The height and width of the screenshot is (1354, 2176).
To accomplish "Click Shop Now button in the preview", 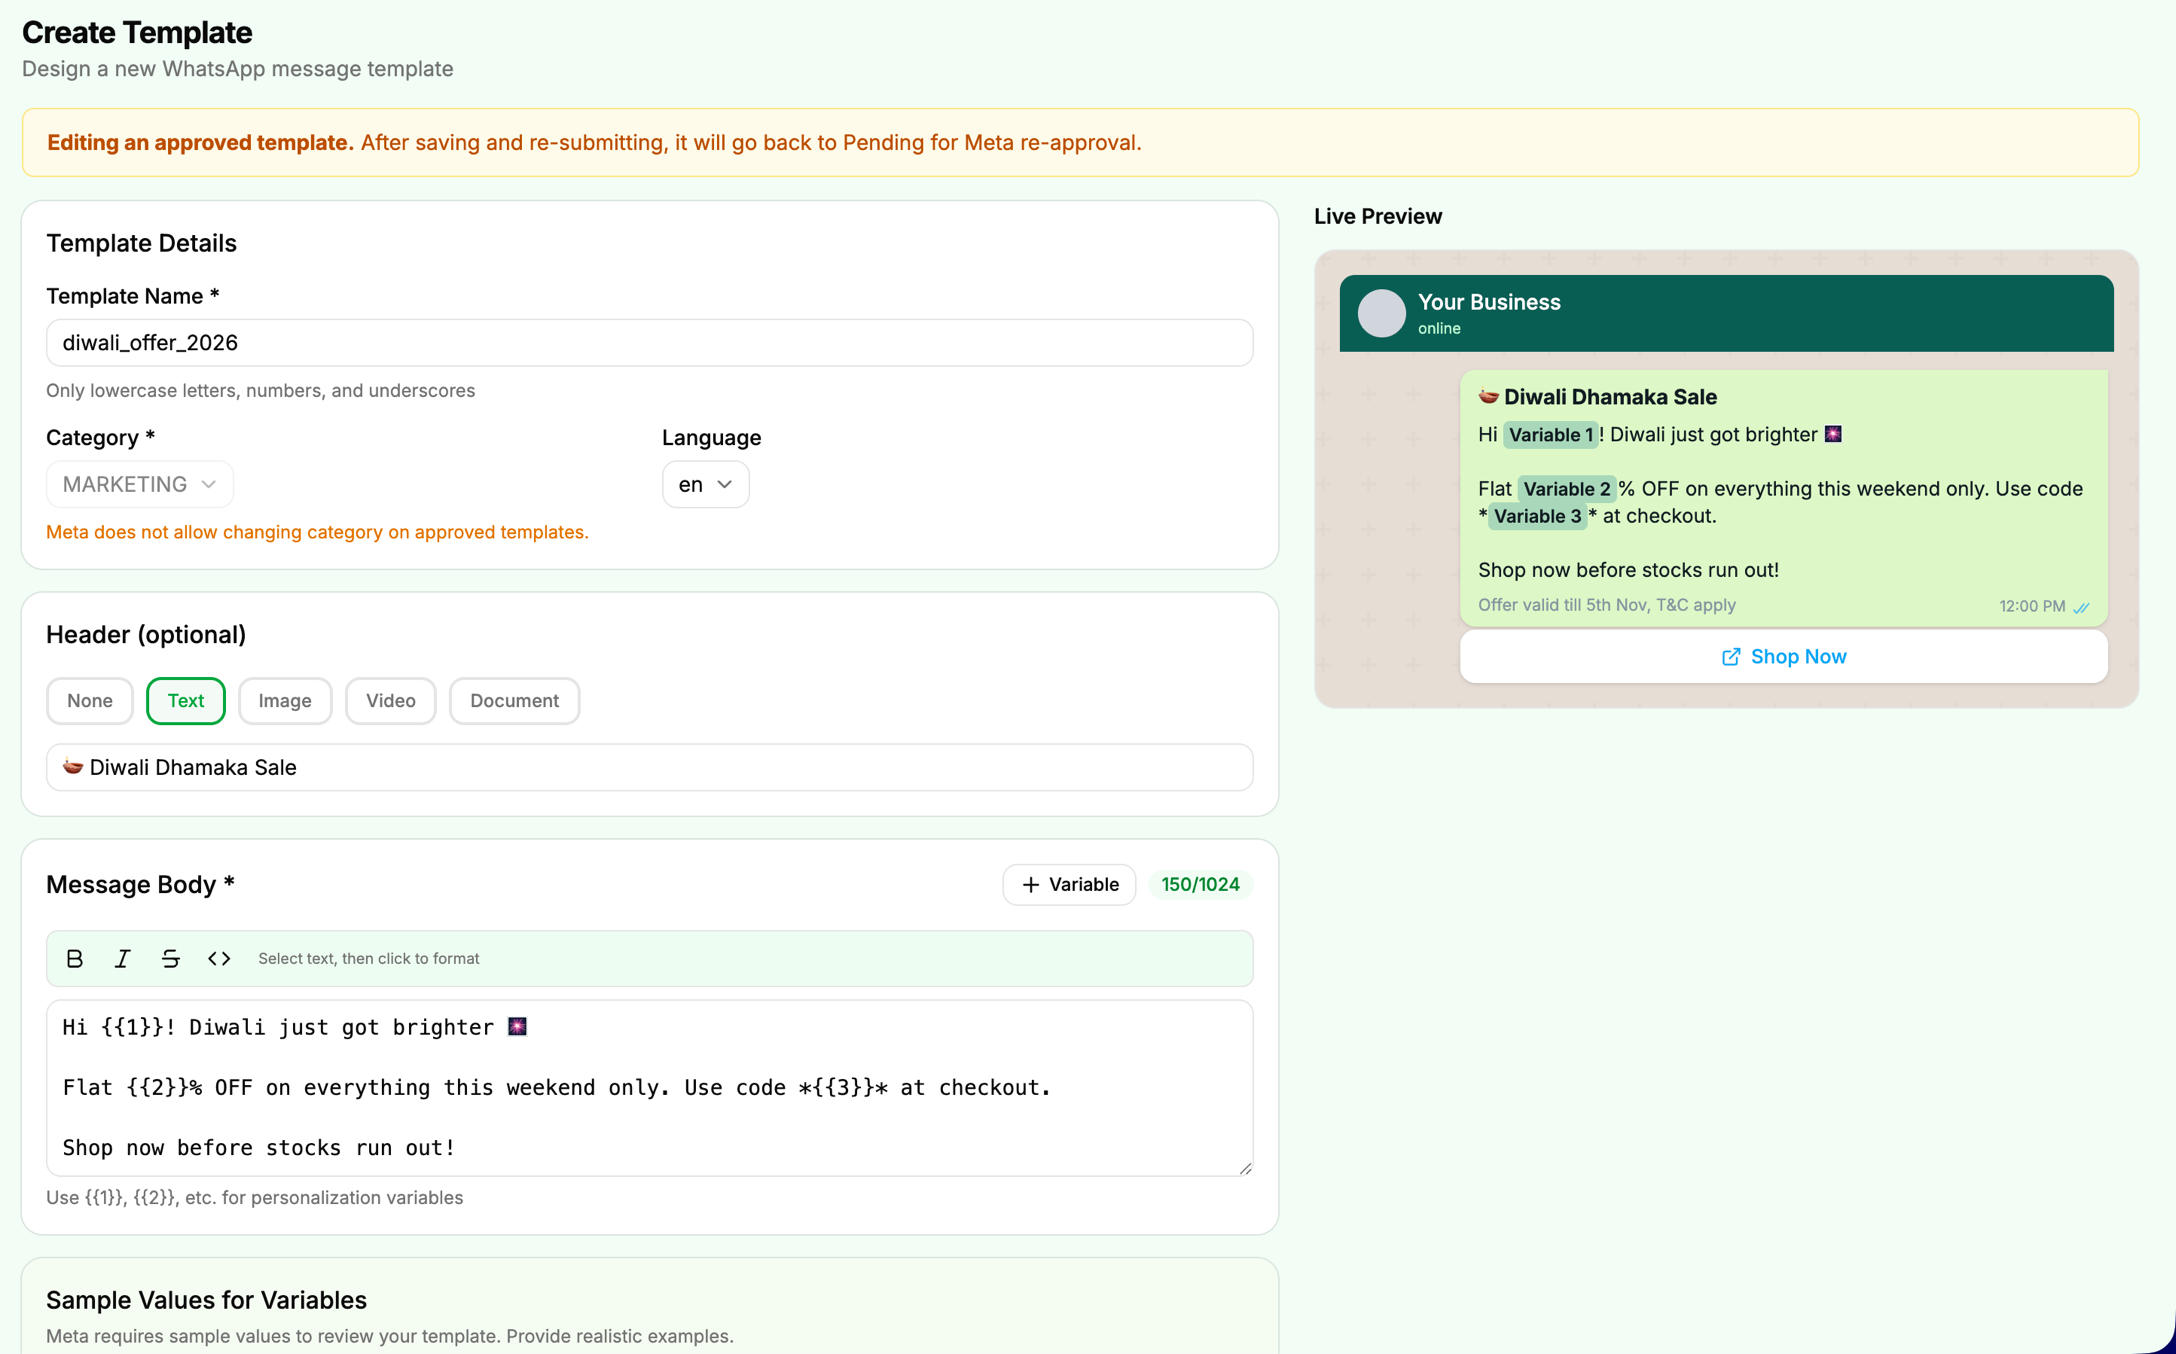I will coord(1783,657).
